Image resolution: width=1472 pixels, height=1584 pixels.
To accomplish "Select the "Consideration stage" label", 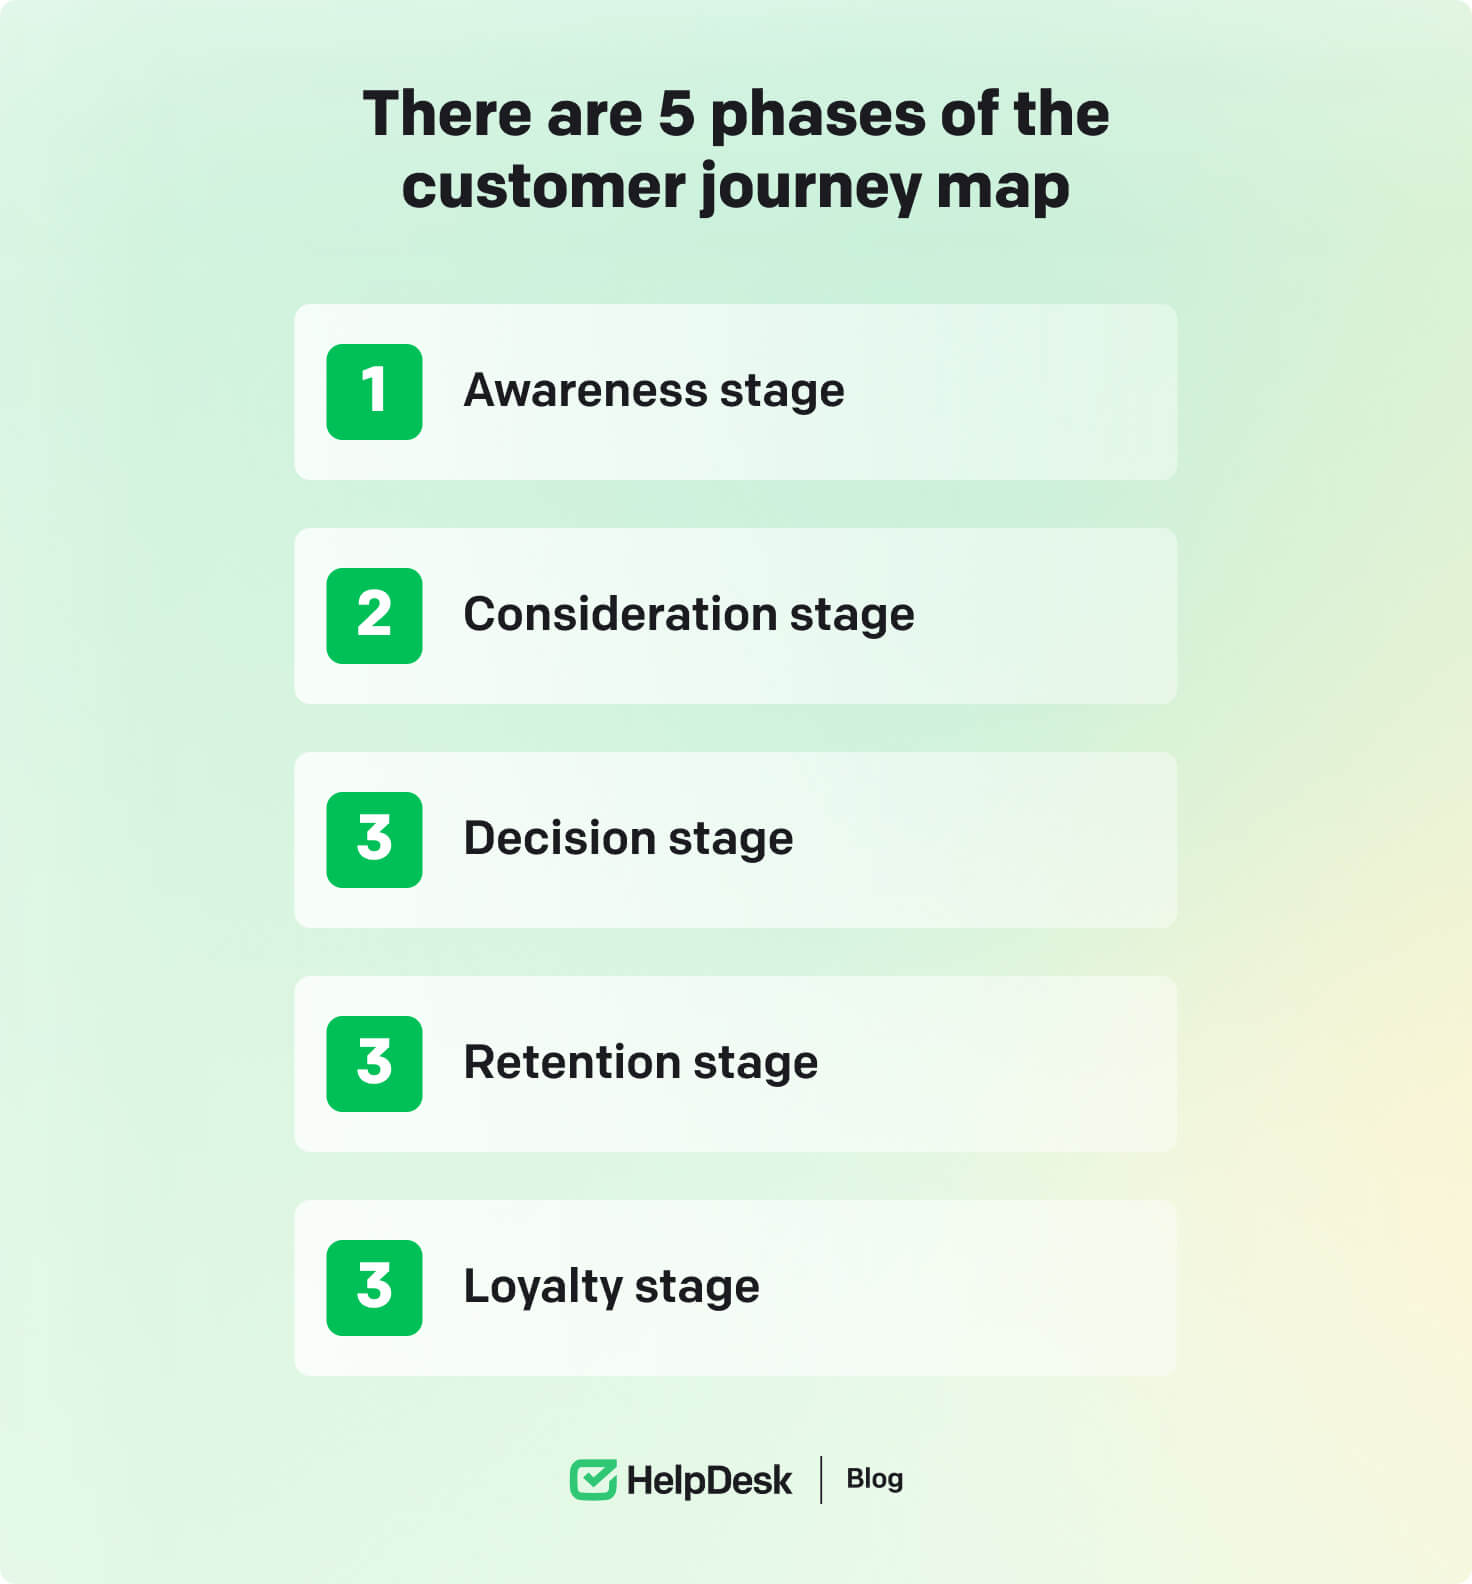I will (x=689, y=615).
